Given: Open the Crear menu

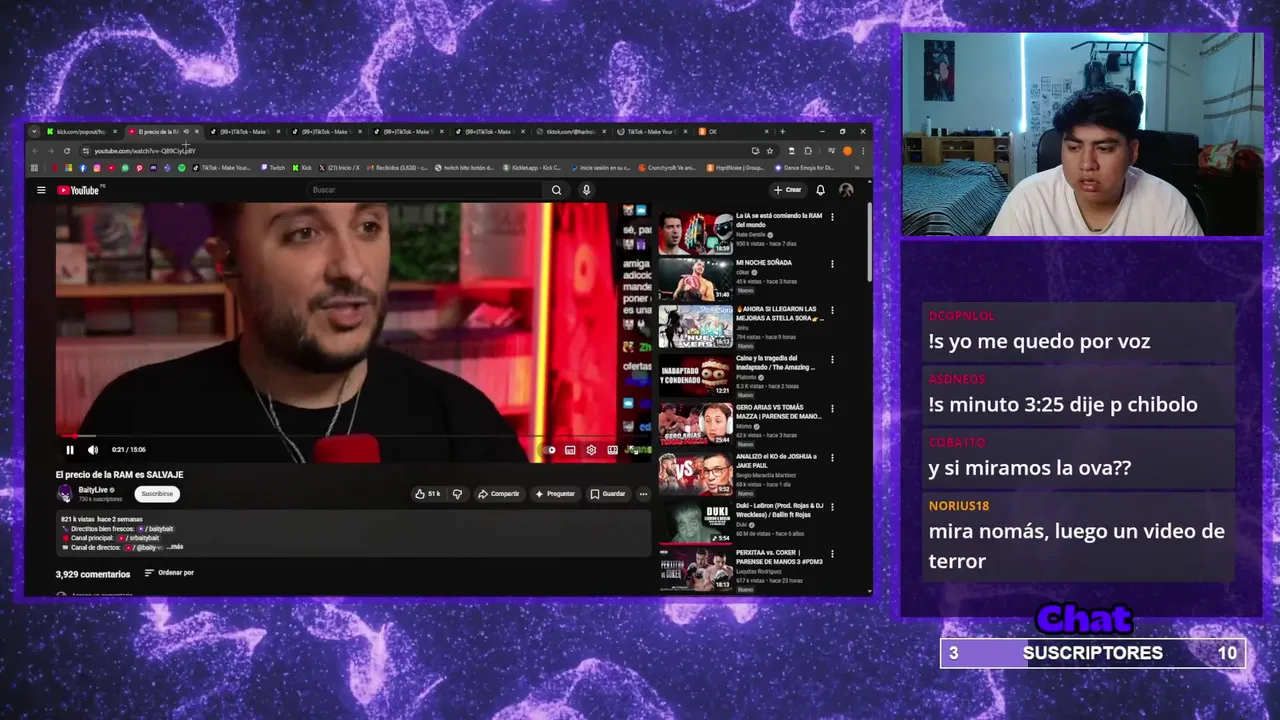Looking at the screenshot, I should pos(788,190).
